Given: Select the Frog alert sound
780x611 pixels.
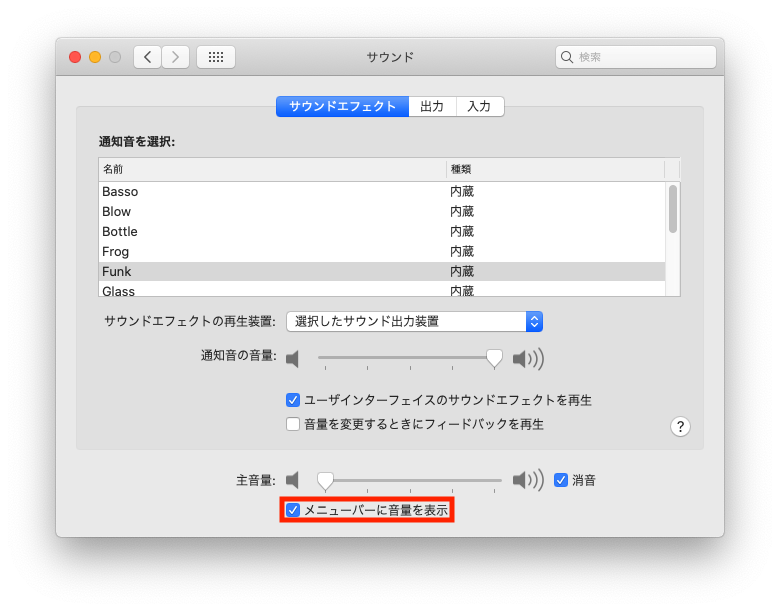Looking at the screenshot, I should click(x=382, y=251).
